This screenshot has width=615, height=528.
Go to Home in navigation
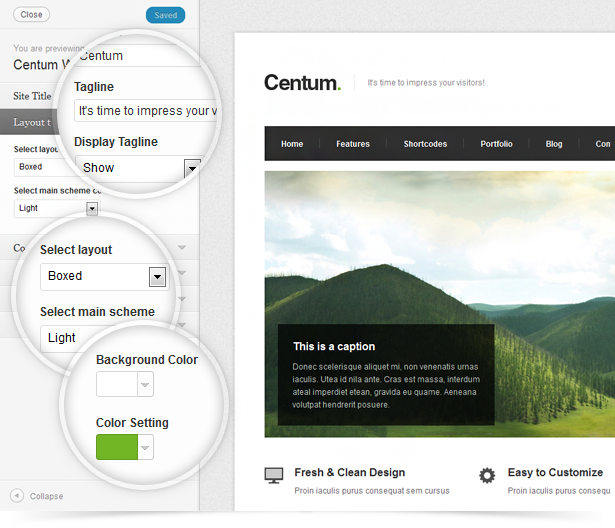292,144
